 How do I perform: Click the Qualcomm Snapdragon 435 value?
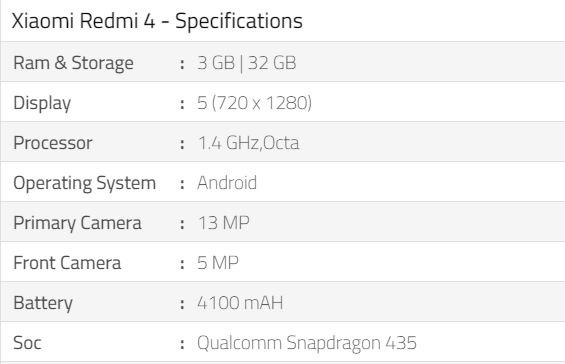click(x=307, y=343)
